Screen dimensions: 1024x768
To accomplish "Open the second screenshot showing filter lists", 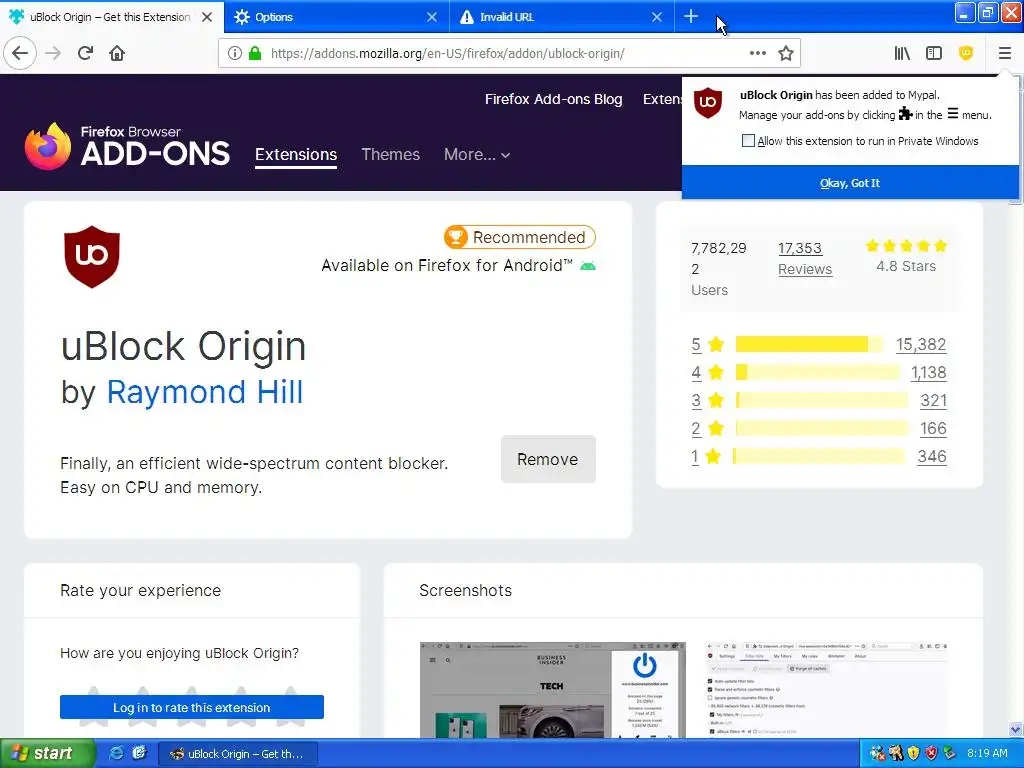I will coord(827,690).
